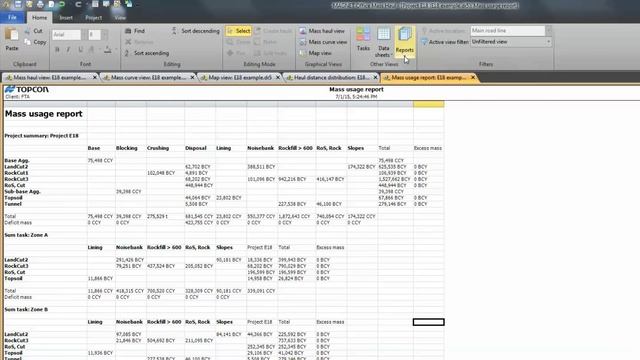The width and height of the screenshot is (640, 360).
Task: Click the 'Sub-base Agg.' row label
Action: pyautogui.click(x=22, y=191)
